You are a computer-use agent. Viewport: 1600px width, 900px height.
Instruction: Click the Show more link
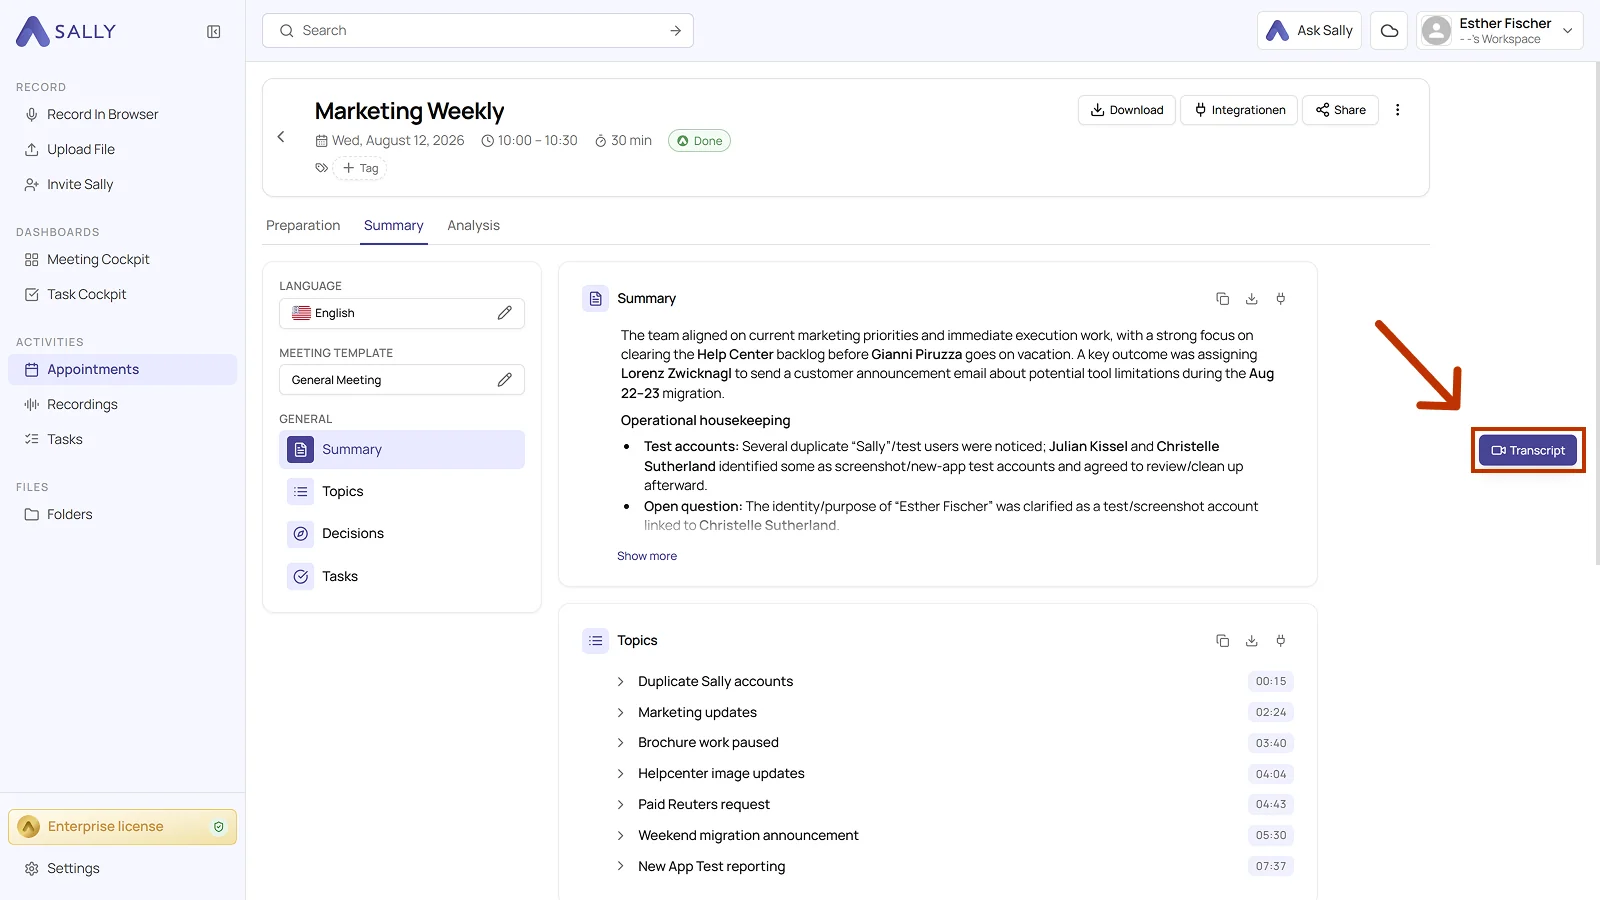[x=647, y=557]
